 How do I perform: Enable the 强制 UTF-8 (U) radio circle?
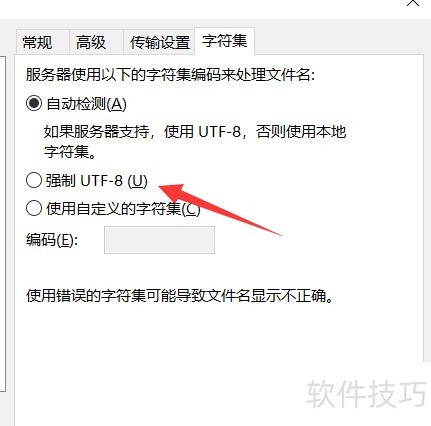tap(34, 180)
